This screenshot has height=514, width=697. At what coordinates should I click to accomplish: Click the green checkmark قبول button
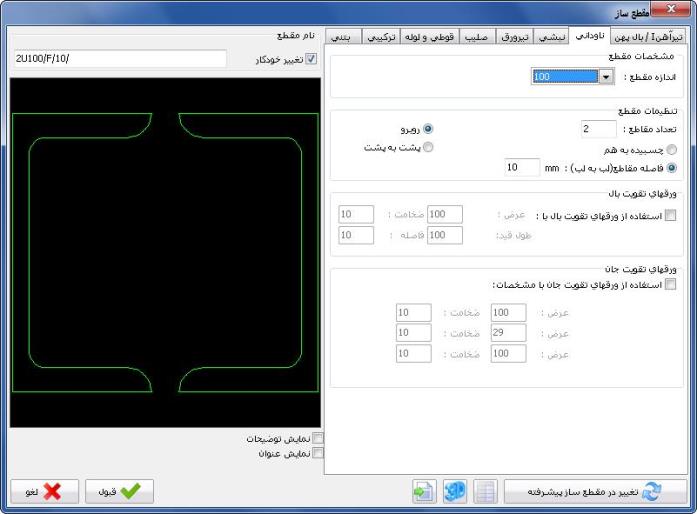[x=119, y=492]
